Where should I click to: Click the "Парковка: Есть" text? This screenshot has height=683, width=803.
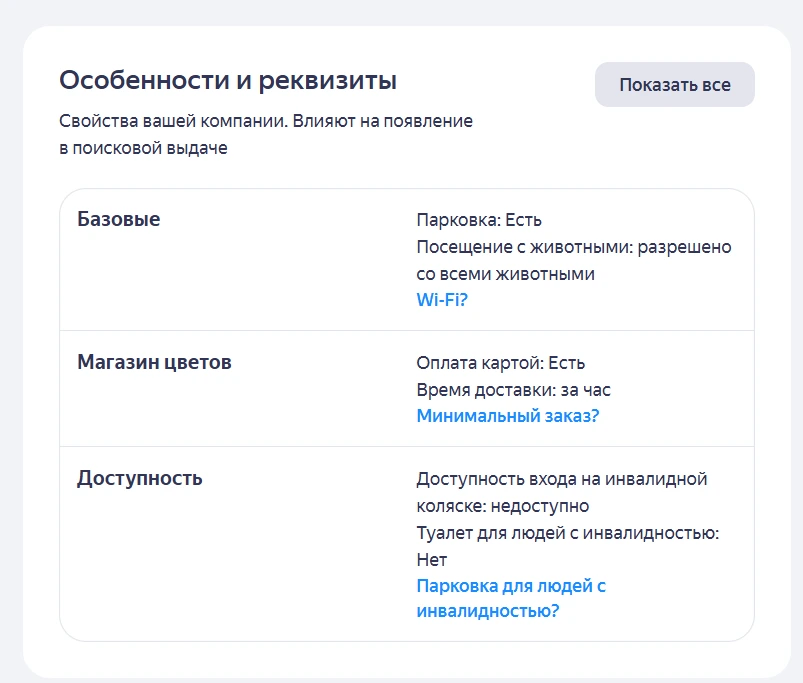[x=479, y=220]
